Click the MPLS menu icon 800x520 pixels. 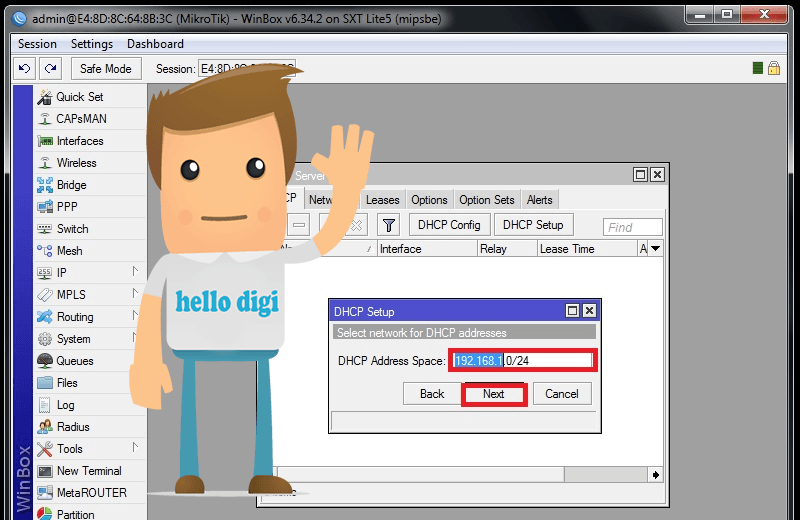(45, 294)
